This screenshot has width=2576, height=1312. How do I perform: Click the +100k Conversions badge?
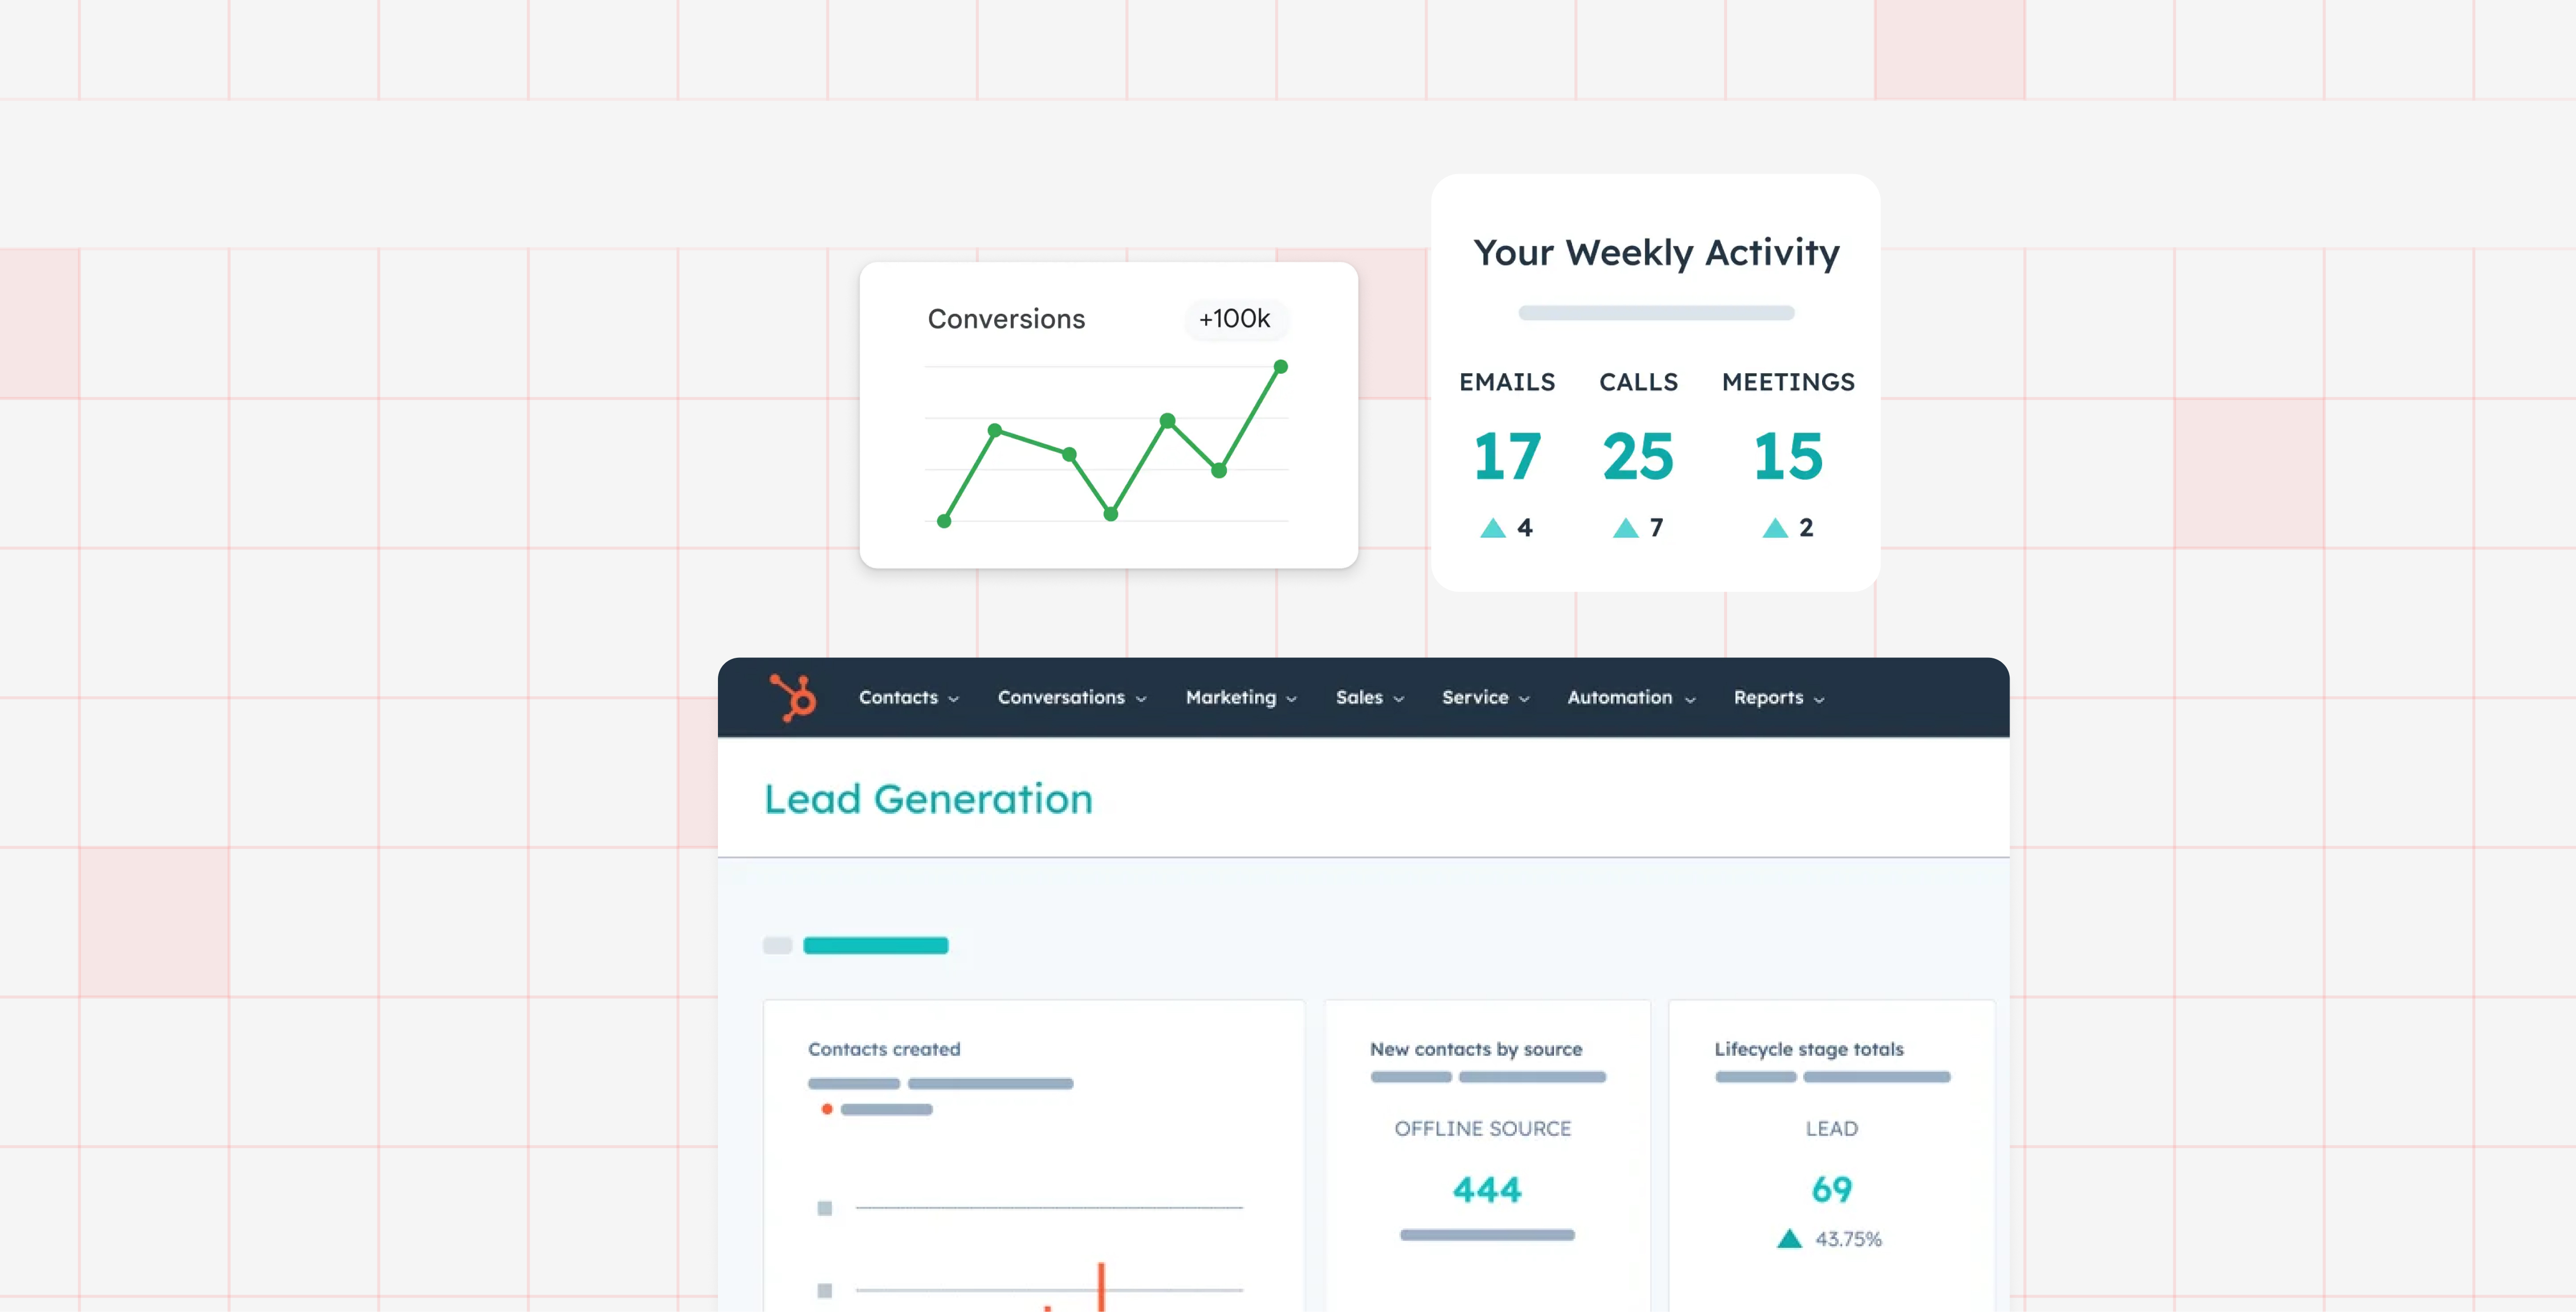1234,319
